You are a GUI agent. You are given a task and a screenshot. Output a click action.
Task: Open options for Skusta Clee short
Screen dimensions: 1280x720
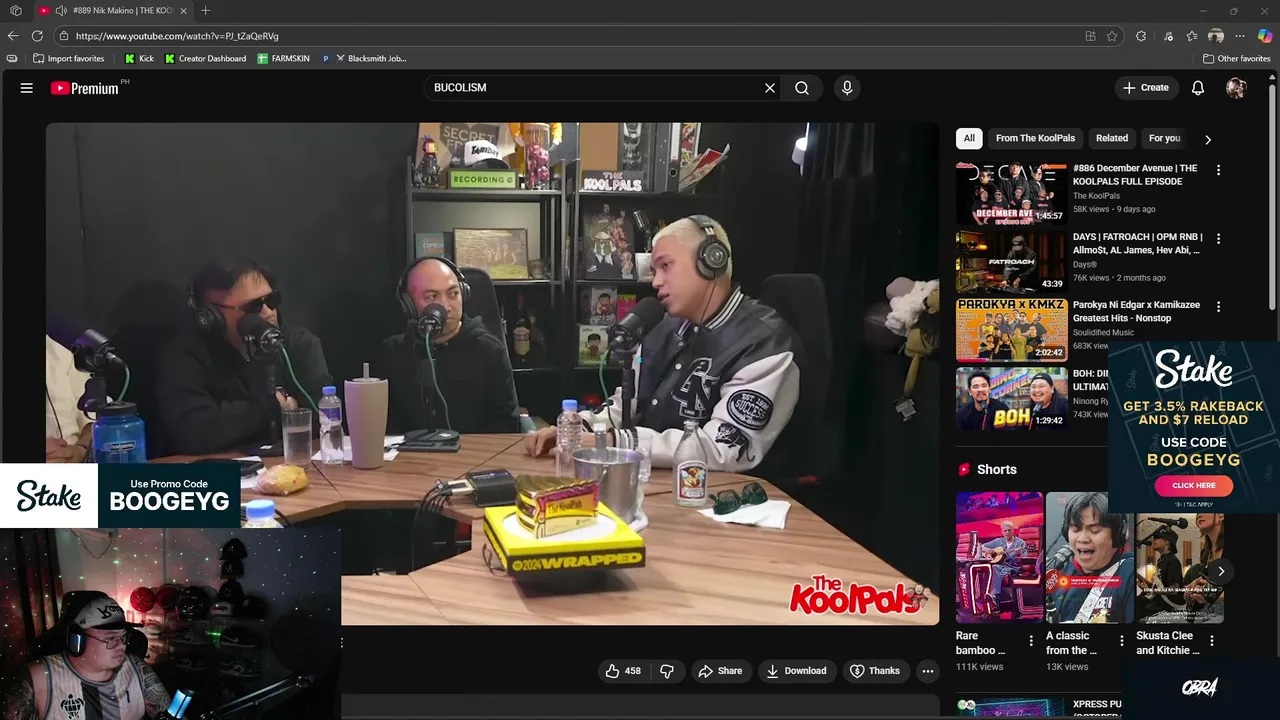tap(1212, 641)
